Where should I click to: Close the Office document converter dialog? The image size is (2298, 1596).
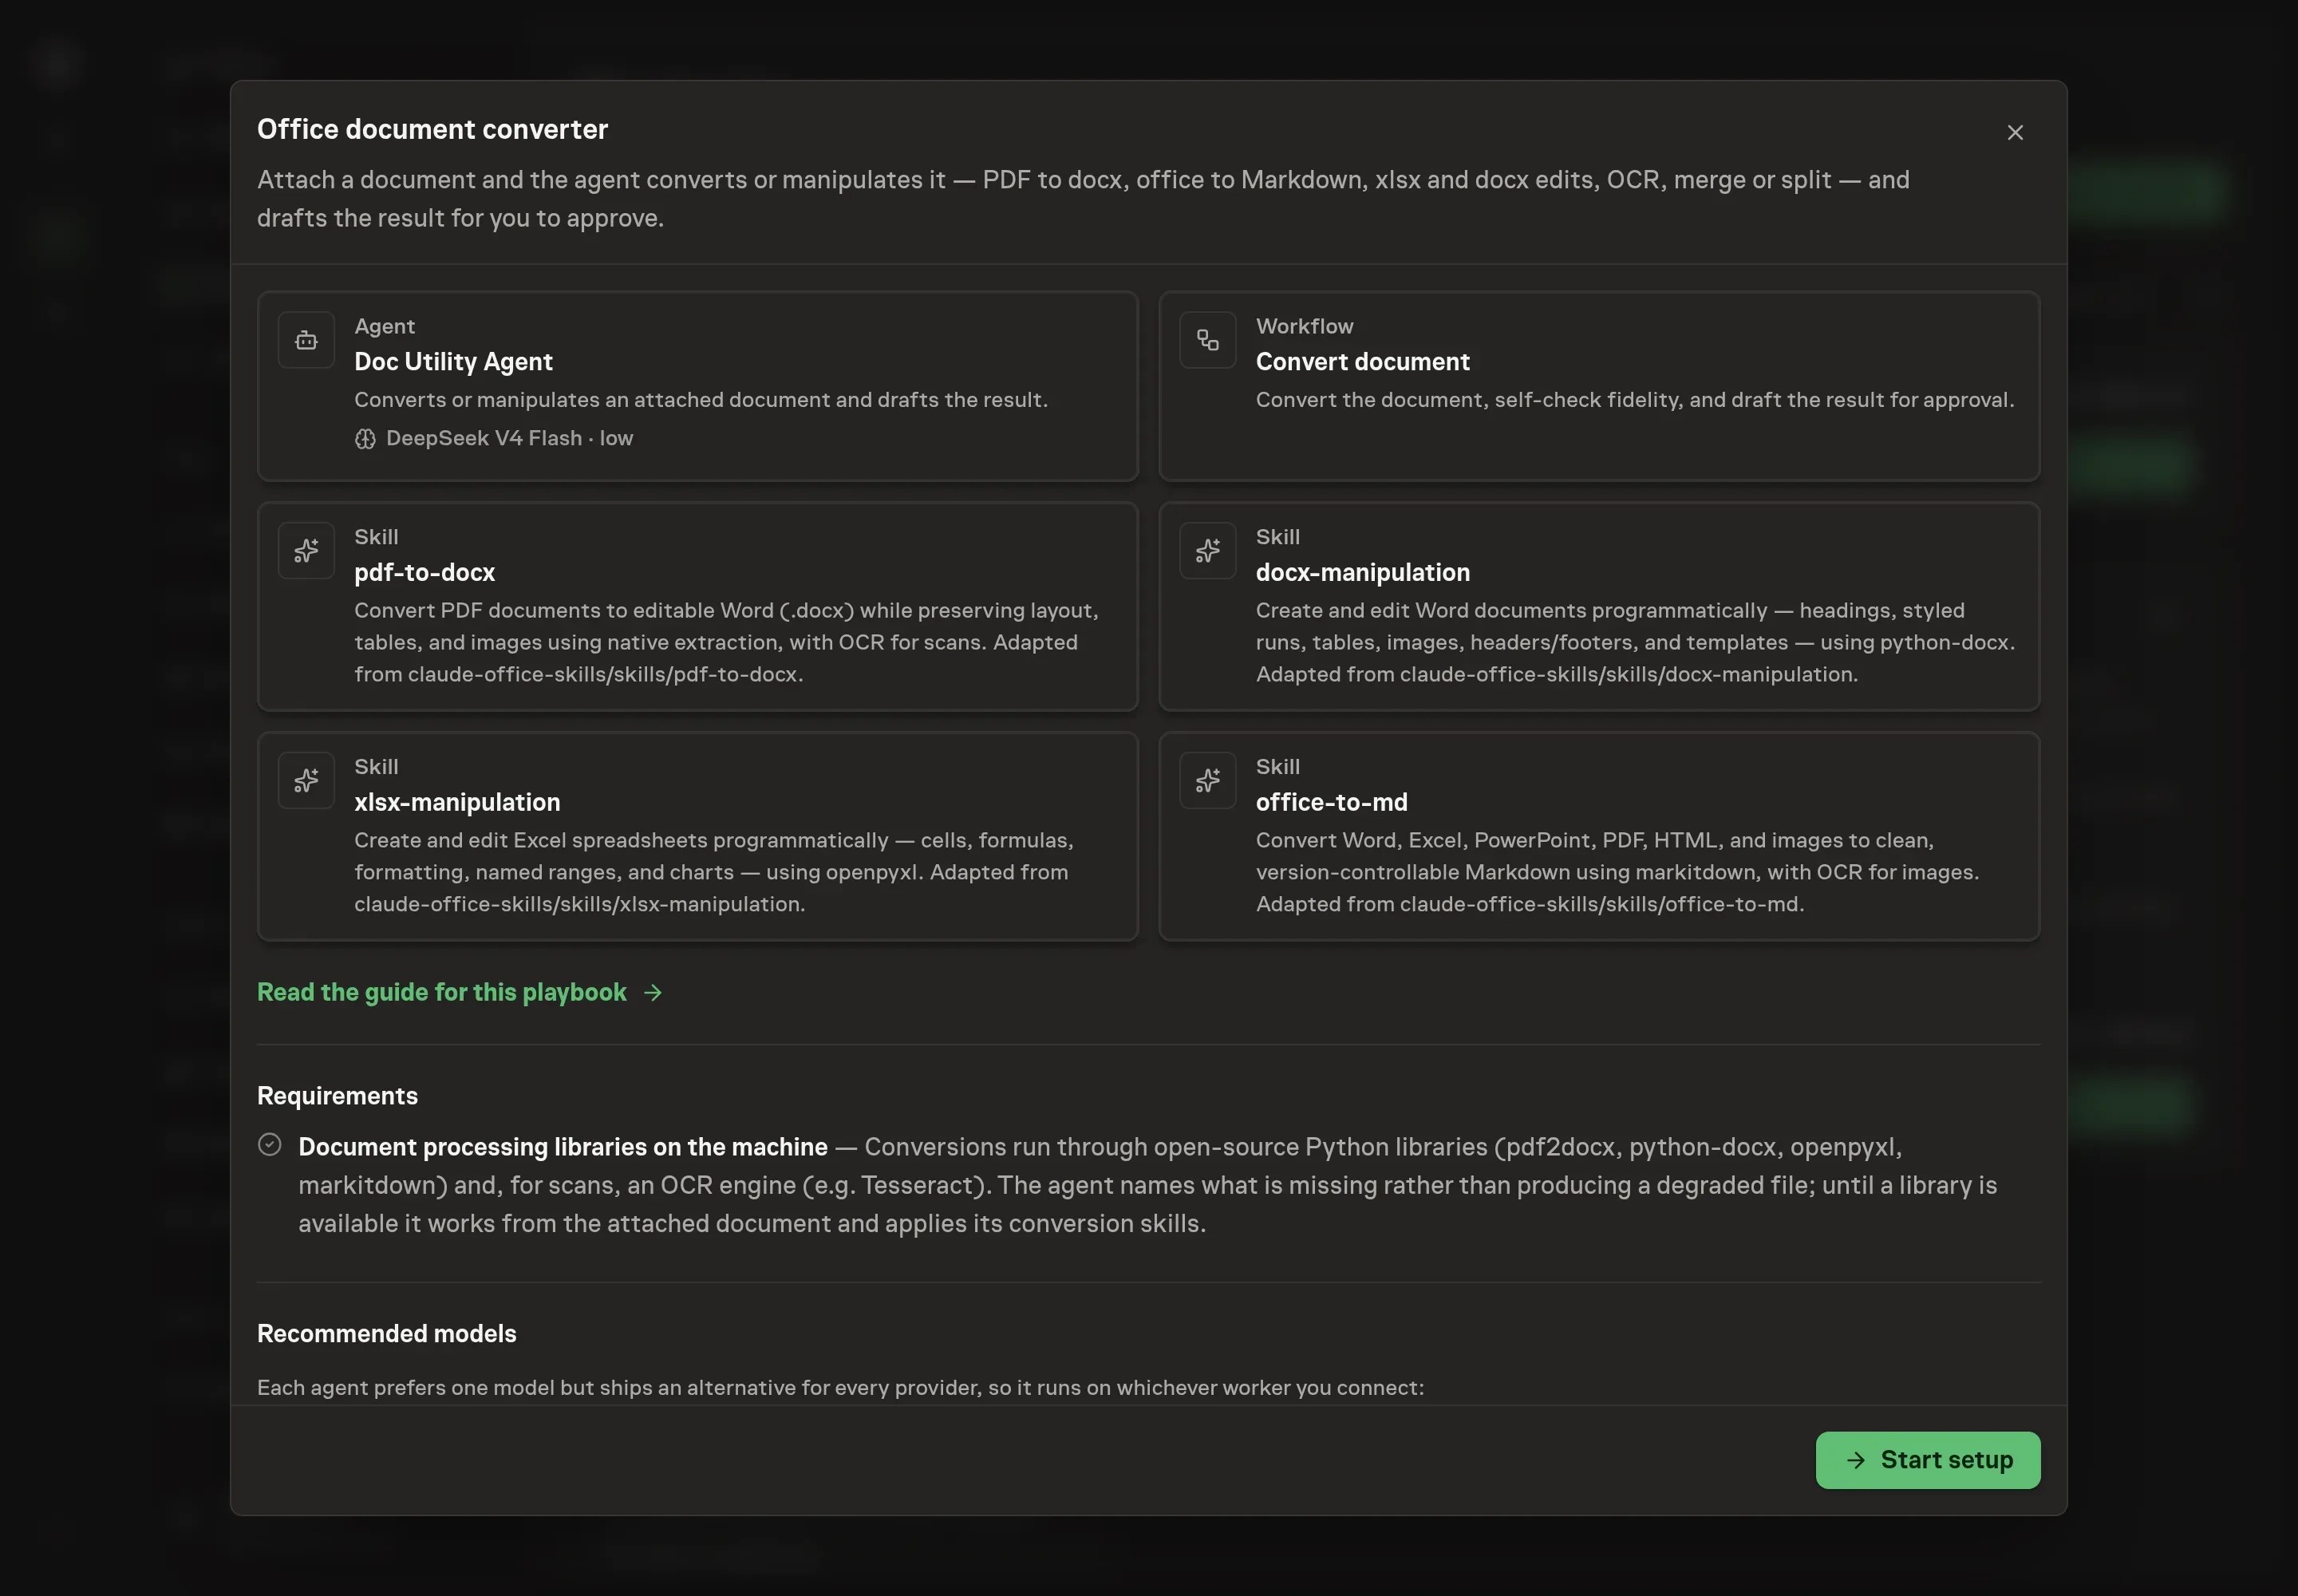pos(2015,132)
